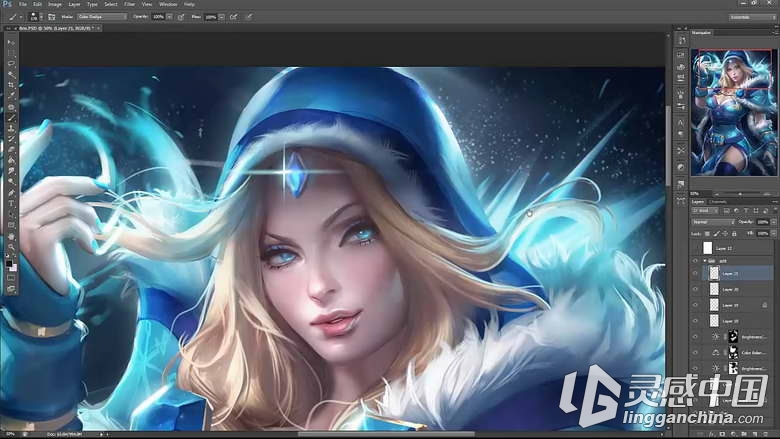Select the Clone Stamp tool

pyautogui.click(x=11, y=128)
